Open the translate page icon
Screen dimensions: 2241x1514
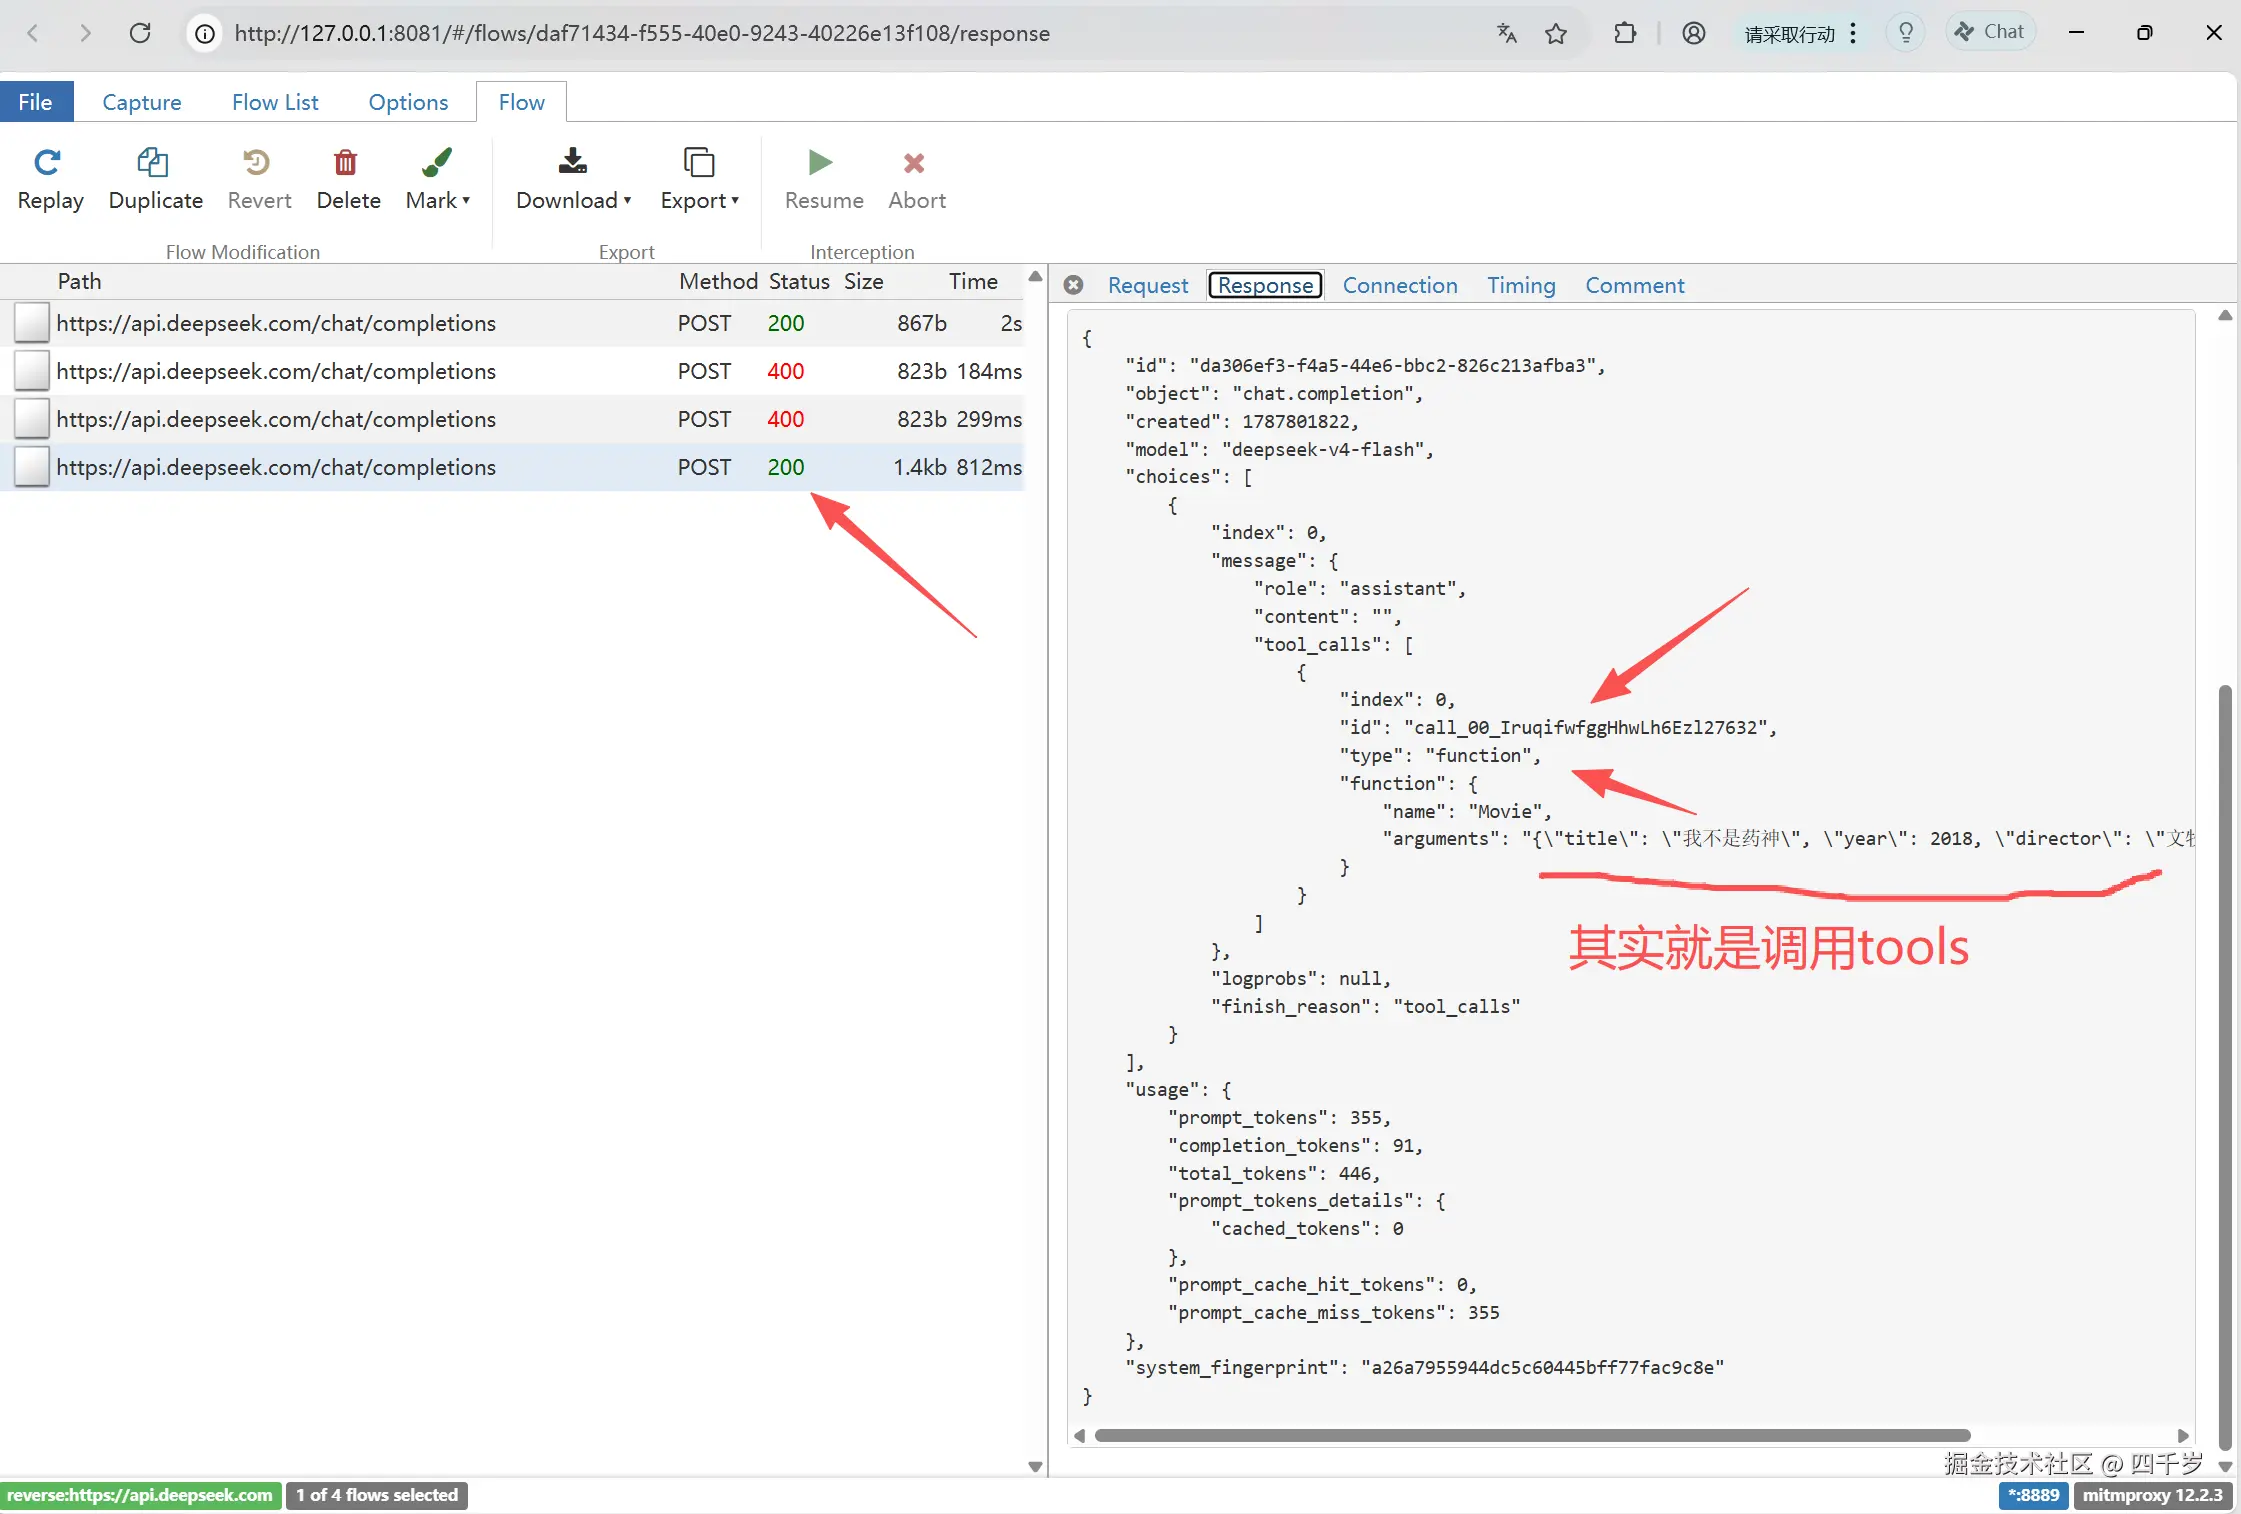(x=1507, y=33)
